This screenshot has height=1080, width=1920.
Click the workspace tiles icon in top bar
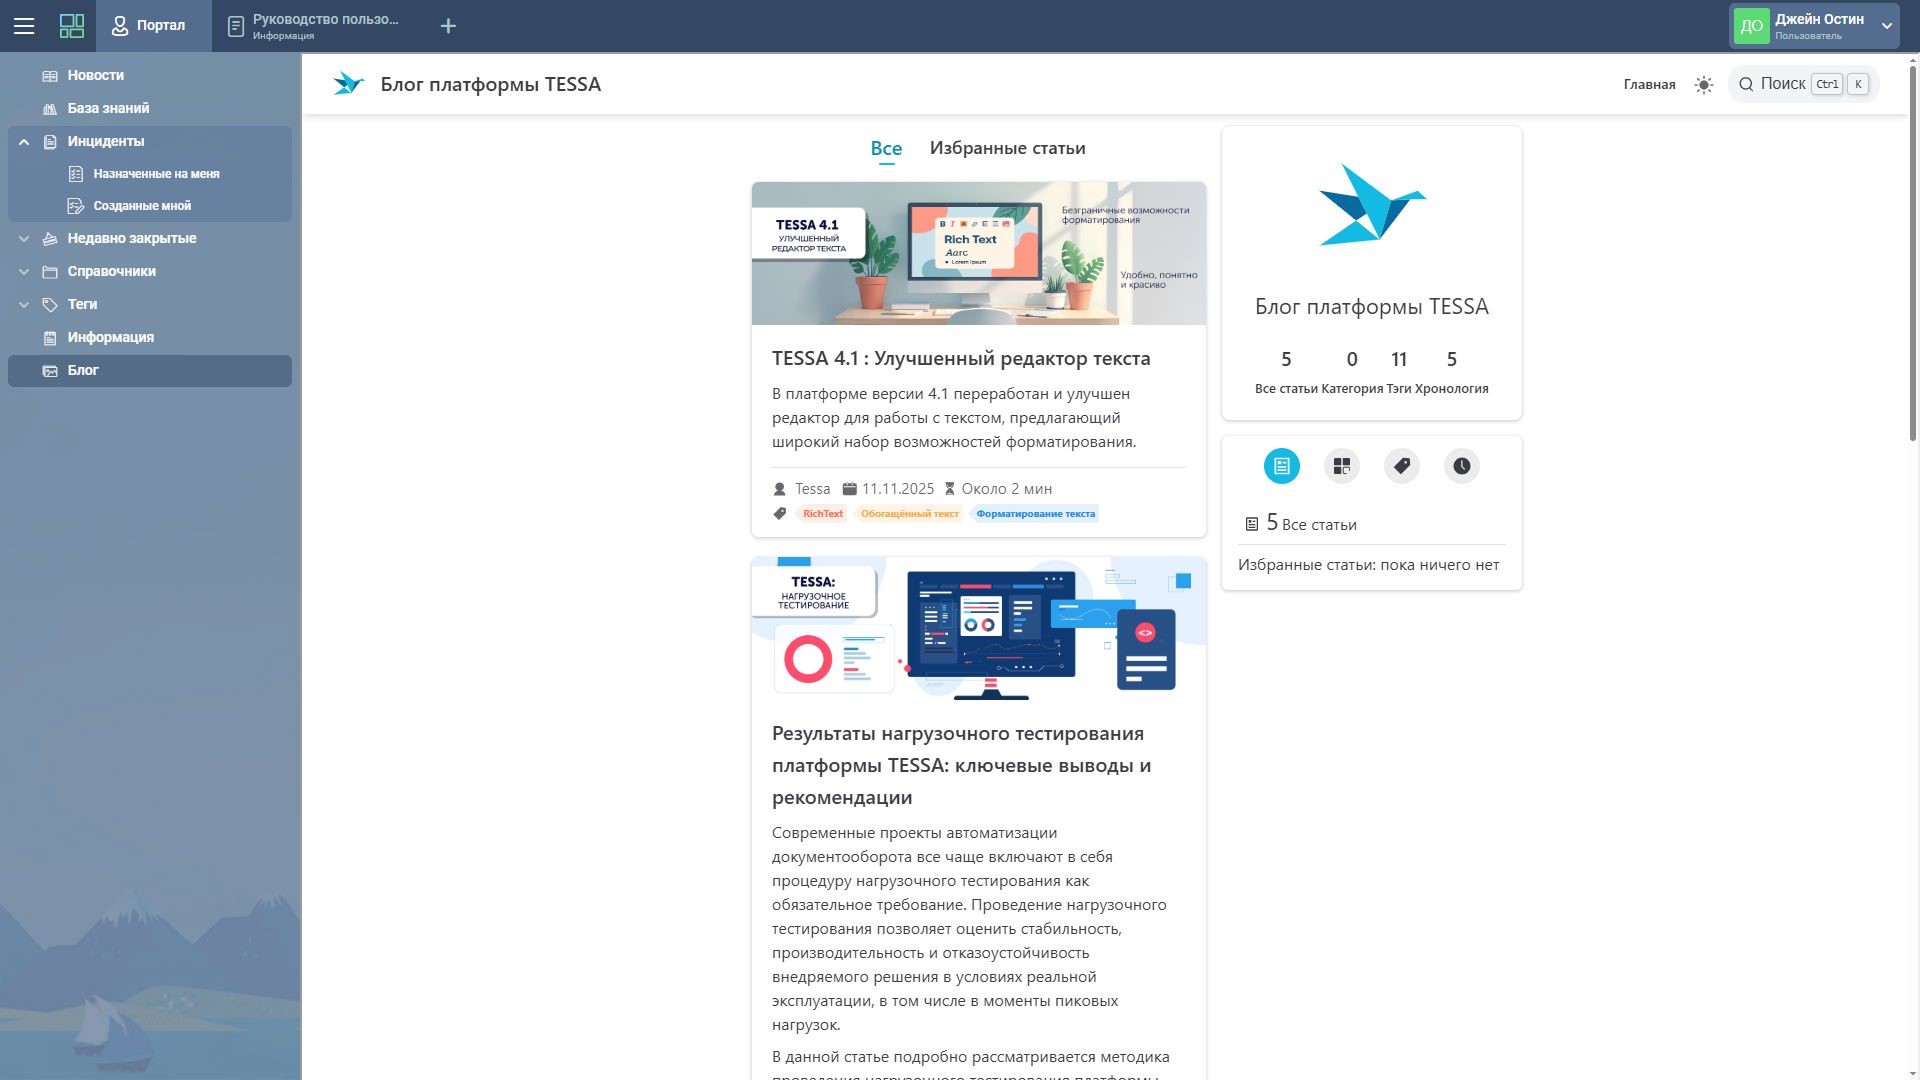pyautogui.click(x=72, y=26)
